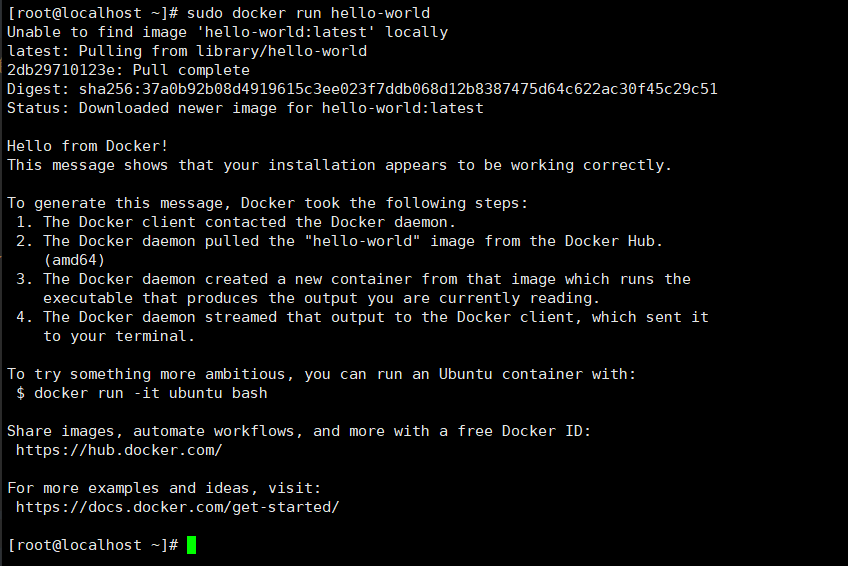Click the 'Share images, automate workflows' line

(299, 431)
